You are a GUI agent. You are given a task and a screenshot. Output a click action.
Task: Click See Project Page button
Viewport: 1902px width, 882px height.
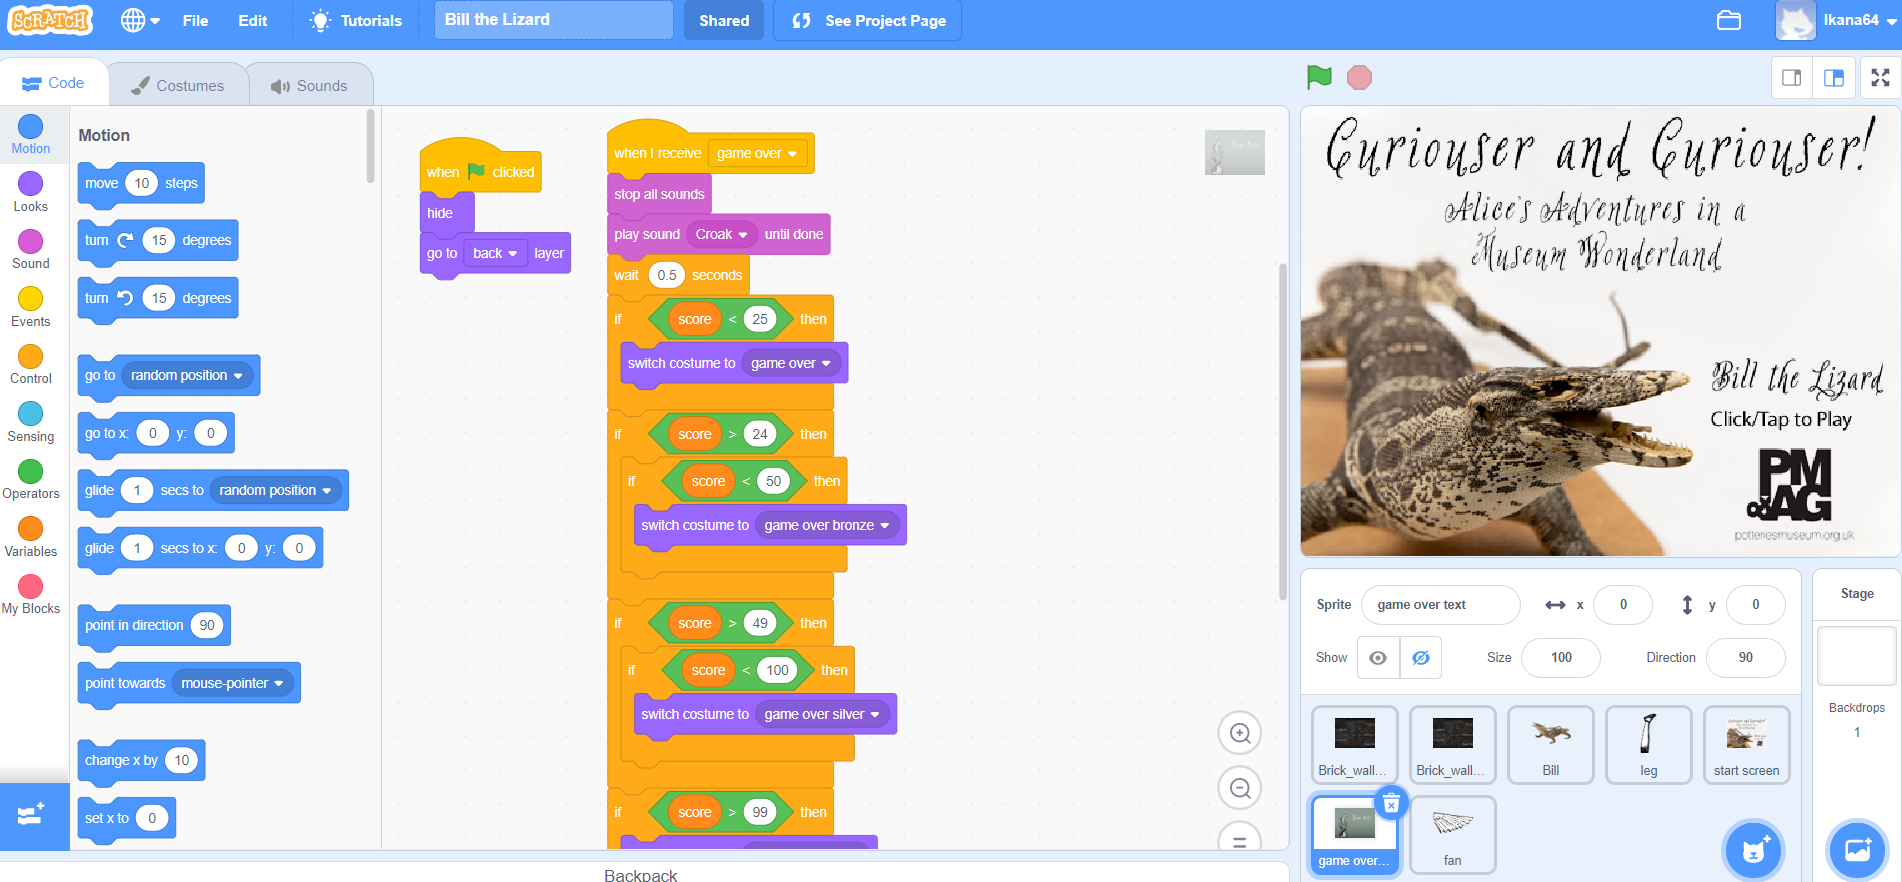[x=867, y=20]
